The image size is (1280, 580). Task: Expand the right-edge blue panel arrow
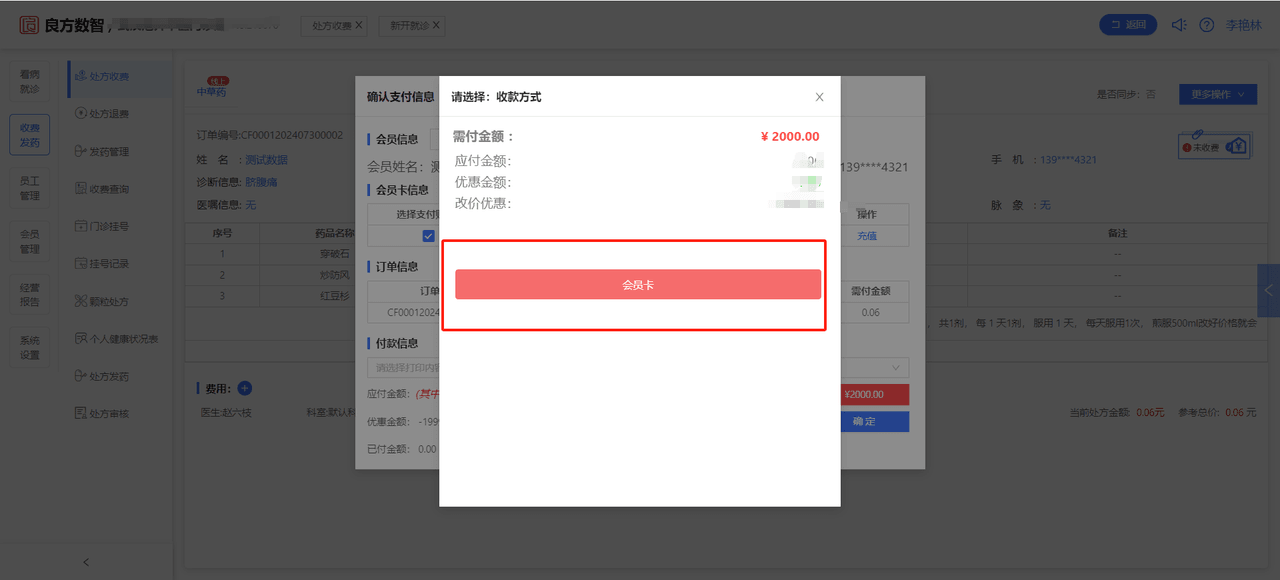pyautogui.click(x=1269, y=291)
